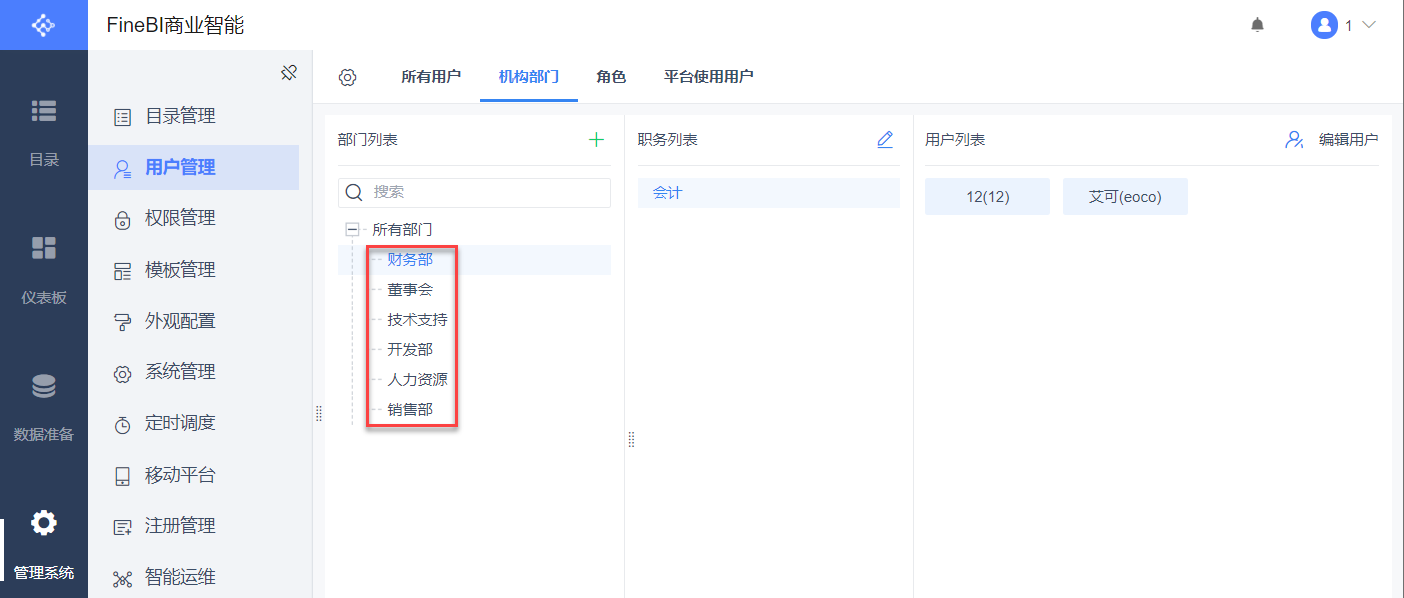Edit the position list with pencil icon
Viewport: 1404px width, 598px height.
885,140
